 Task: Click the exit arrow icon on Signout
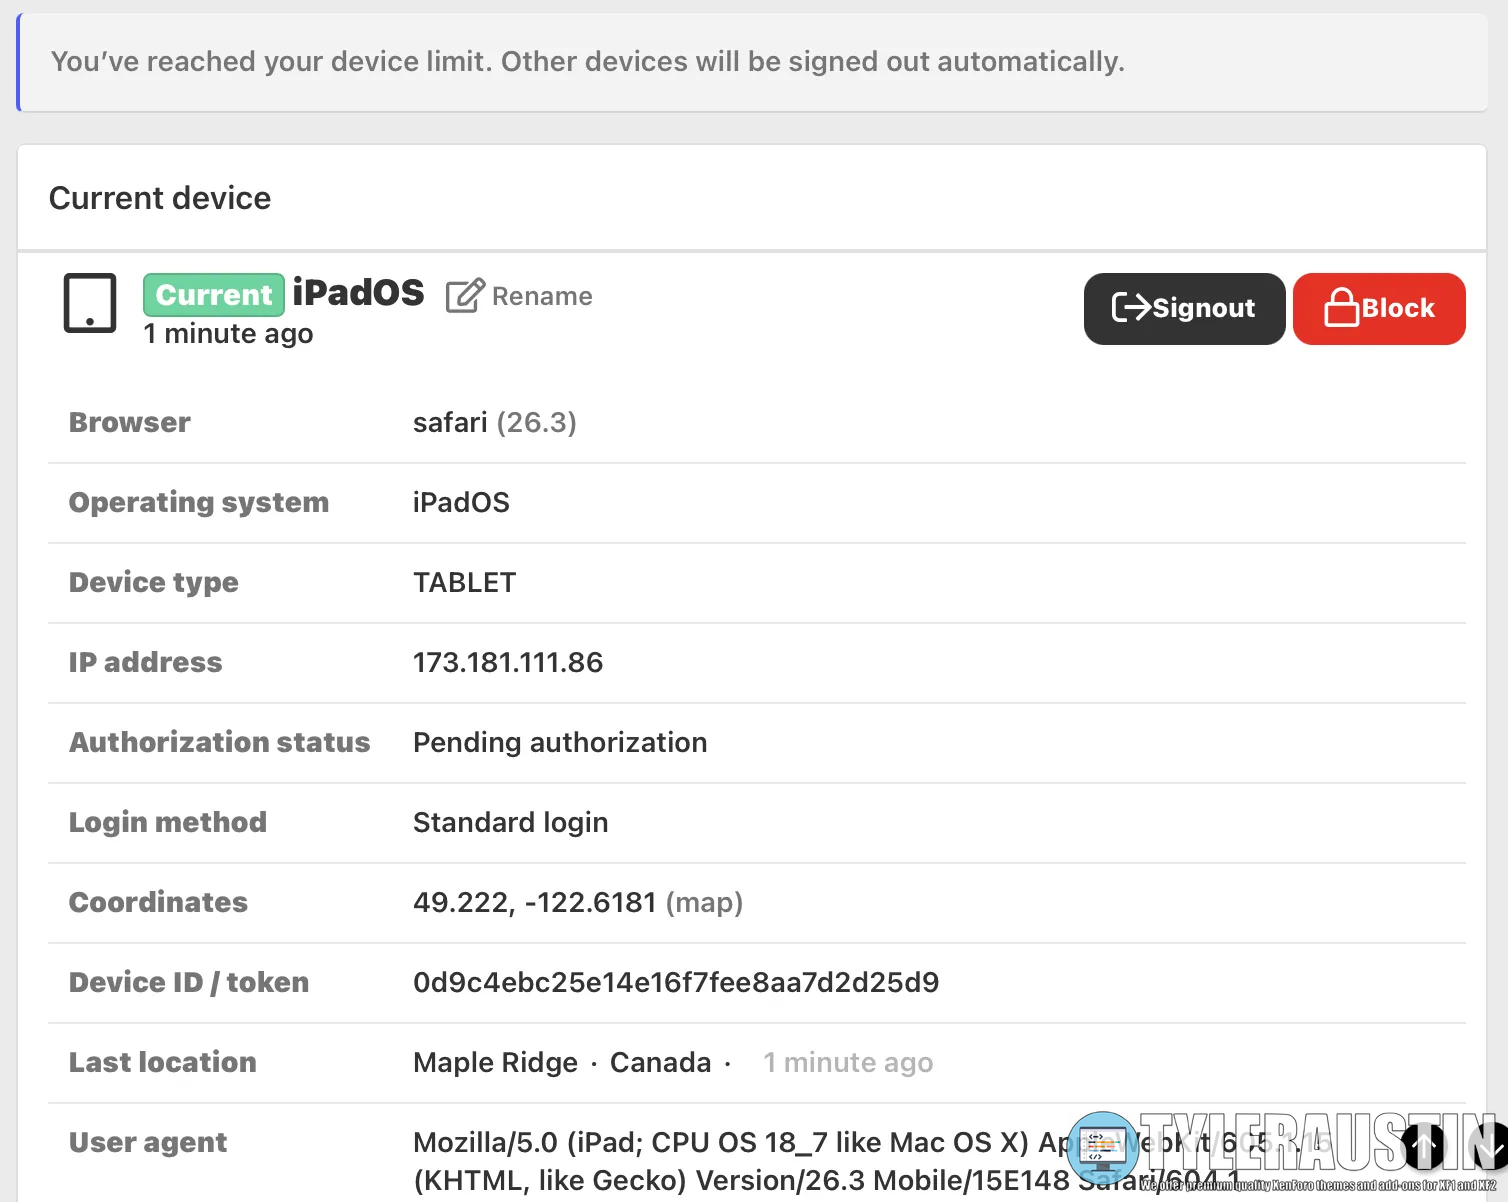pyautogui.click(x=1131, y=307)
